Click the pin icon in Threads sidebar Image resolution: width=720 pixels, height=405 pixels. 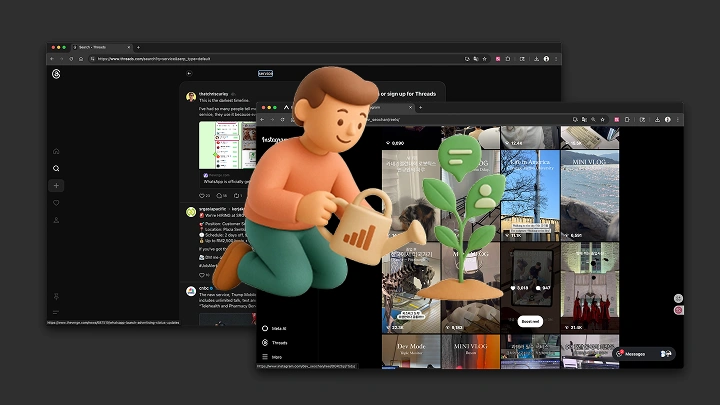pos(56,297)
